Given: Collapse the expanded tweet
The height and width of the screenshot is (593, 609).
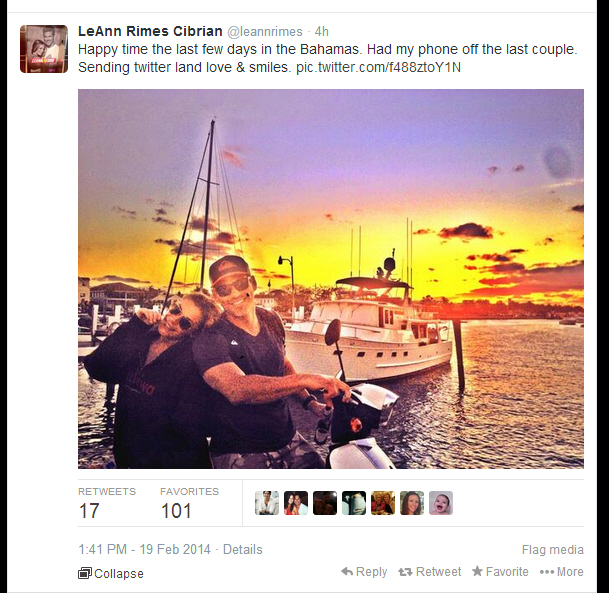Looking at the screenshot, I should pos(111,573).
